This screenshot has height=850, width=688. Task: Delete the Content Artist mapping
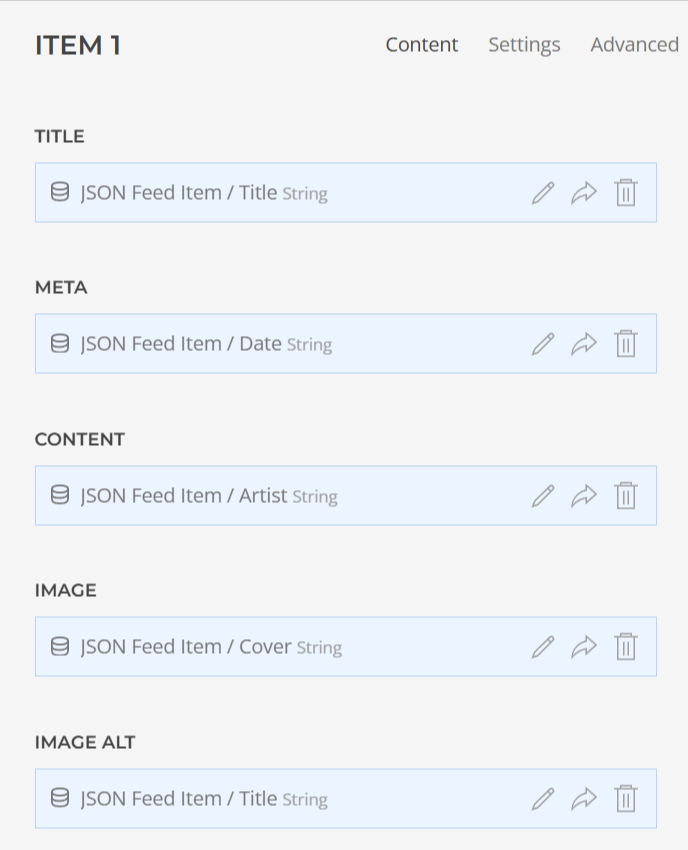(626, 496)
